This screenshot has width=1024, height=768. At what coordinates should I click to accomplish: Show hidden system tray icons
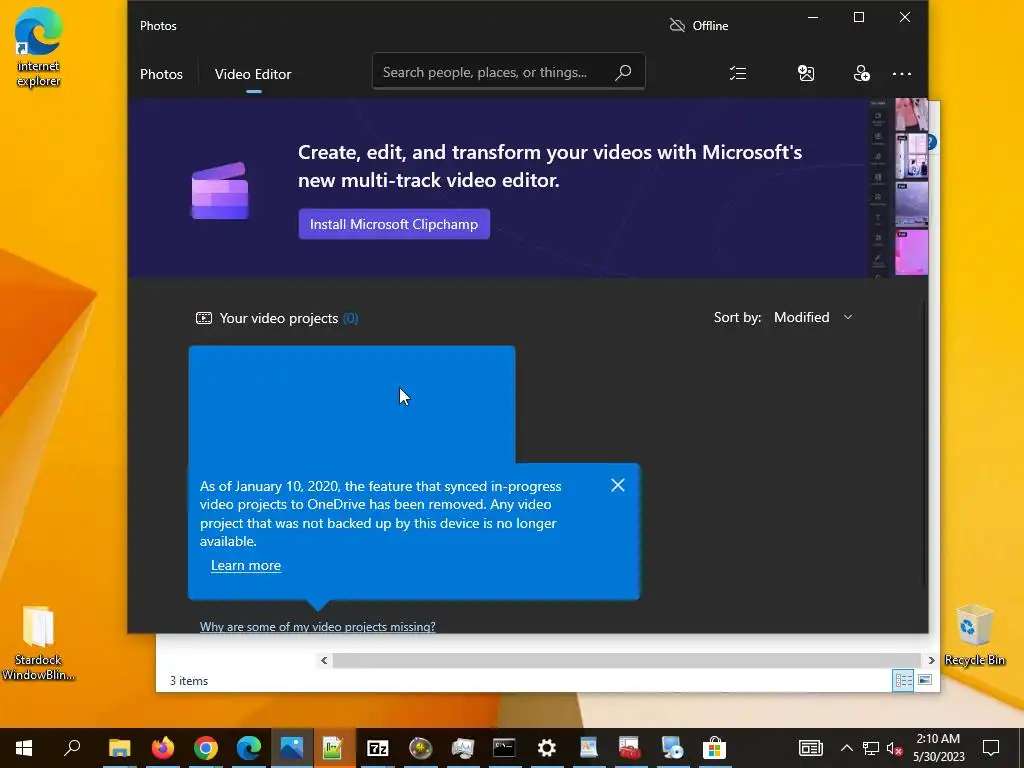[846, 748]
